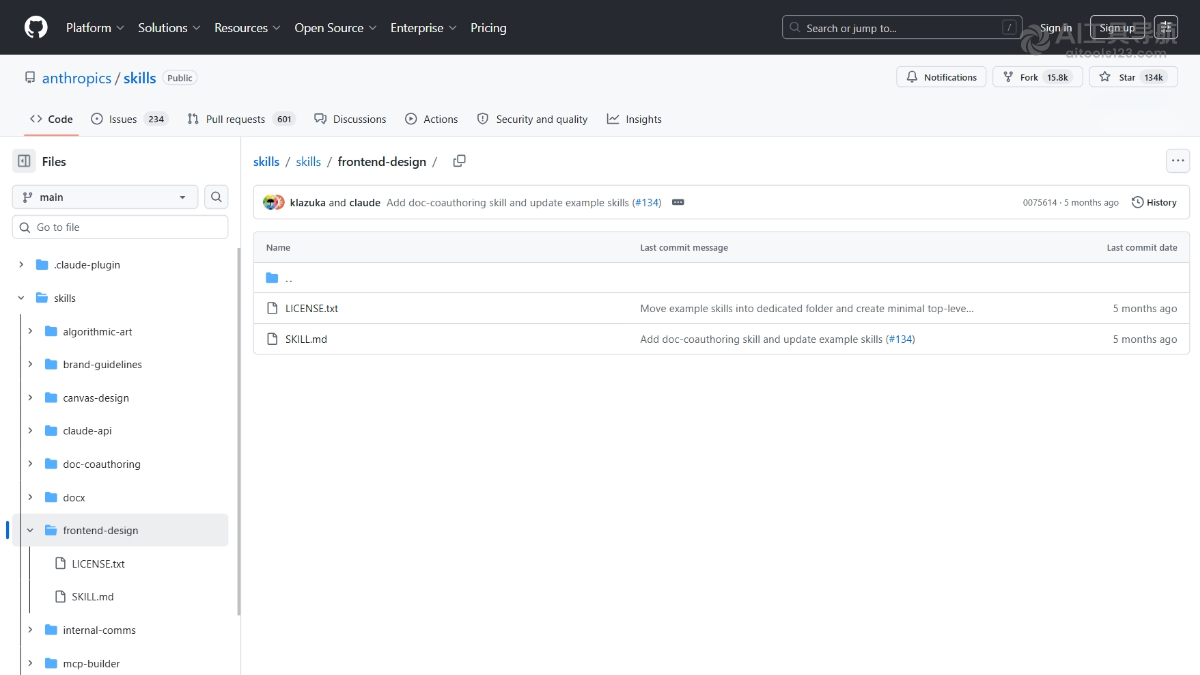The width and height of the screenshot is (1200, 675).
Task: Click the Sign up button
Action: [1117, 28]
